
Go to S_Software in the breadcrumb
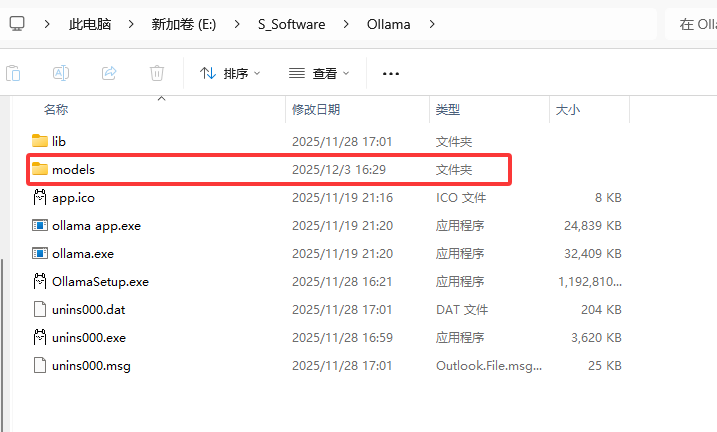291,24
